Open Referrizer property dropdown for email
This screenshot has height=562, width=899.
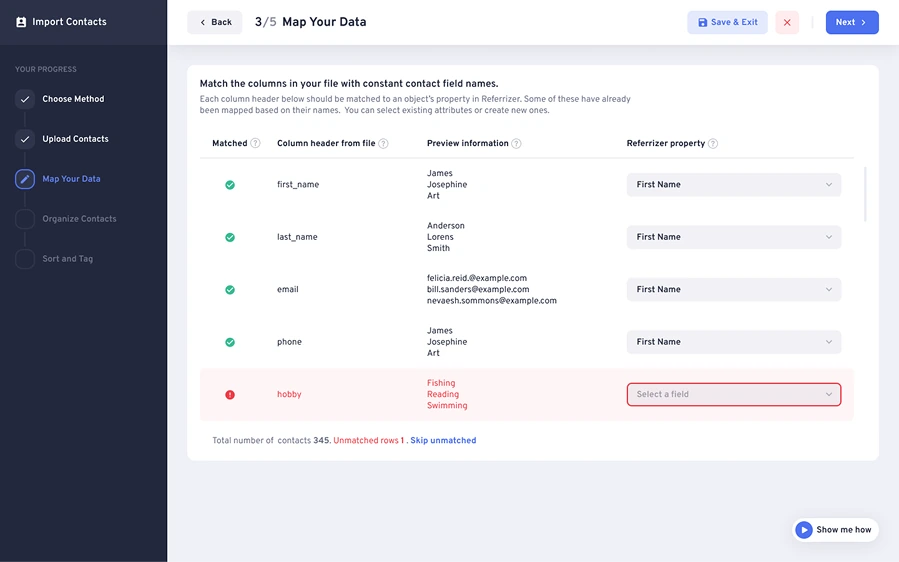pos(733,290)
